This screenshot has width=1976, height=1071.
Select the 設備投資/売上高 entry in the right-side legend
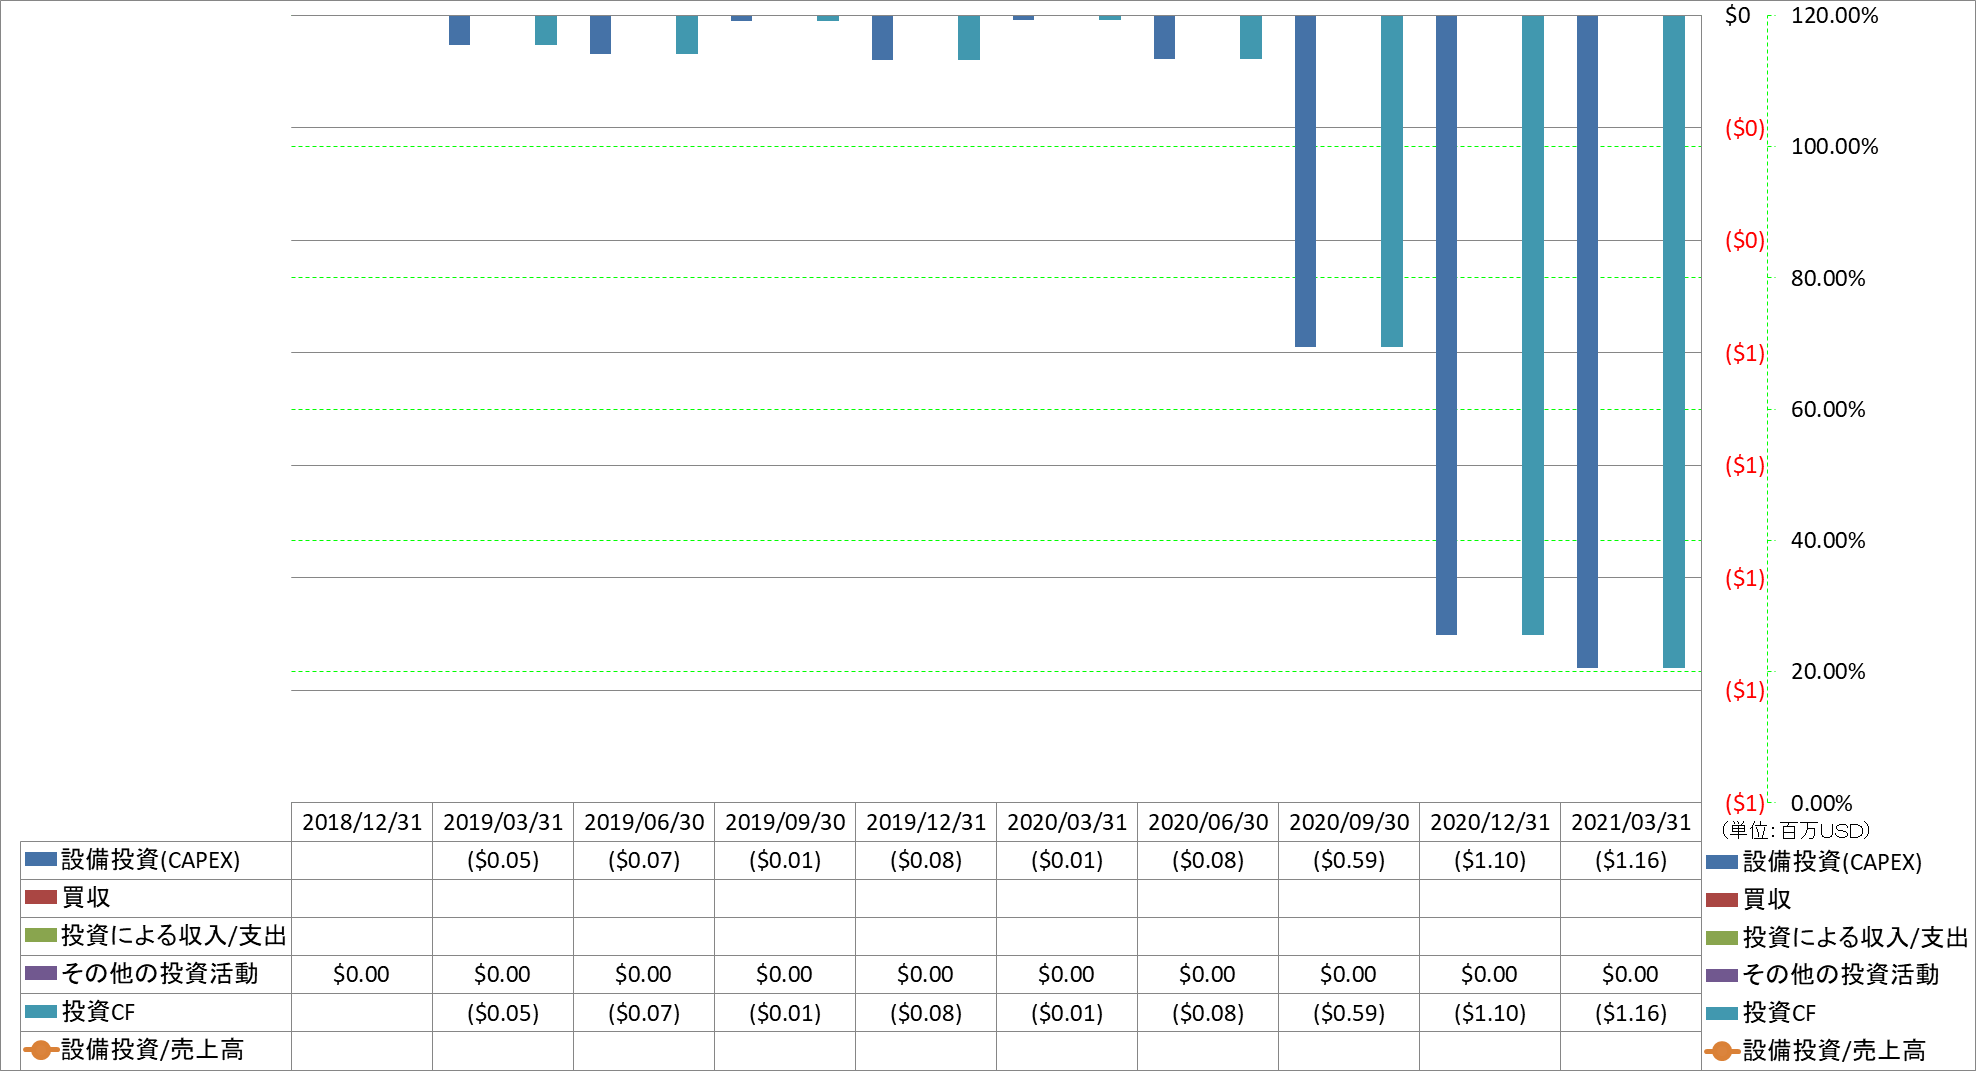[x=1815, y=1051]
